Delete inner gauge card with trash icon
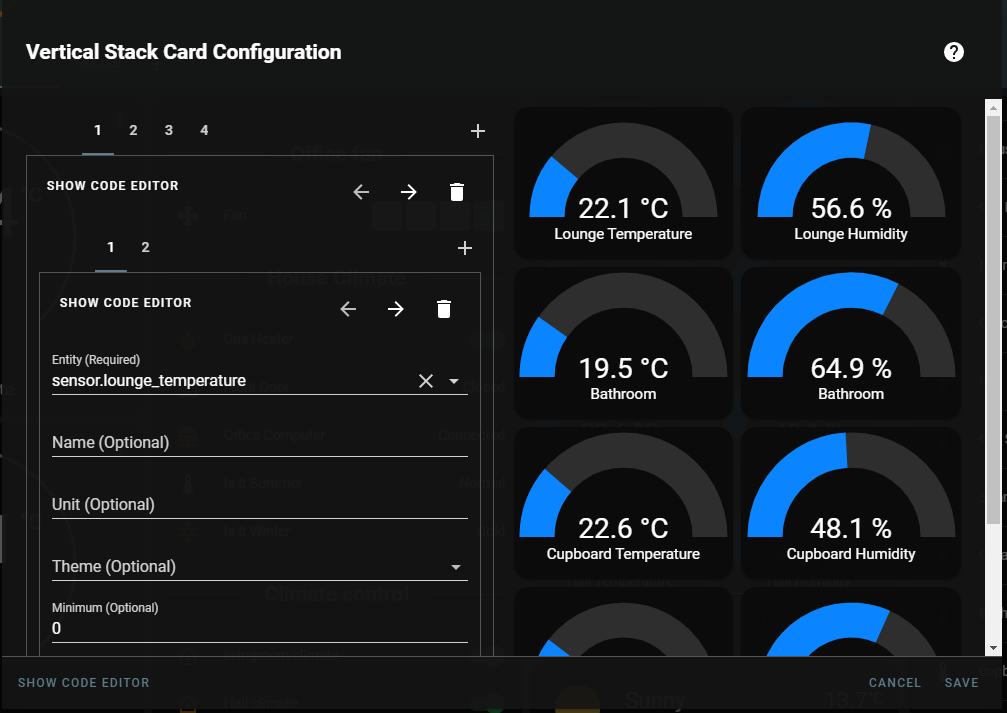The image size is (1007, 713). (444, 309)
